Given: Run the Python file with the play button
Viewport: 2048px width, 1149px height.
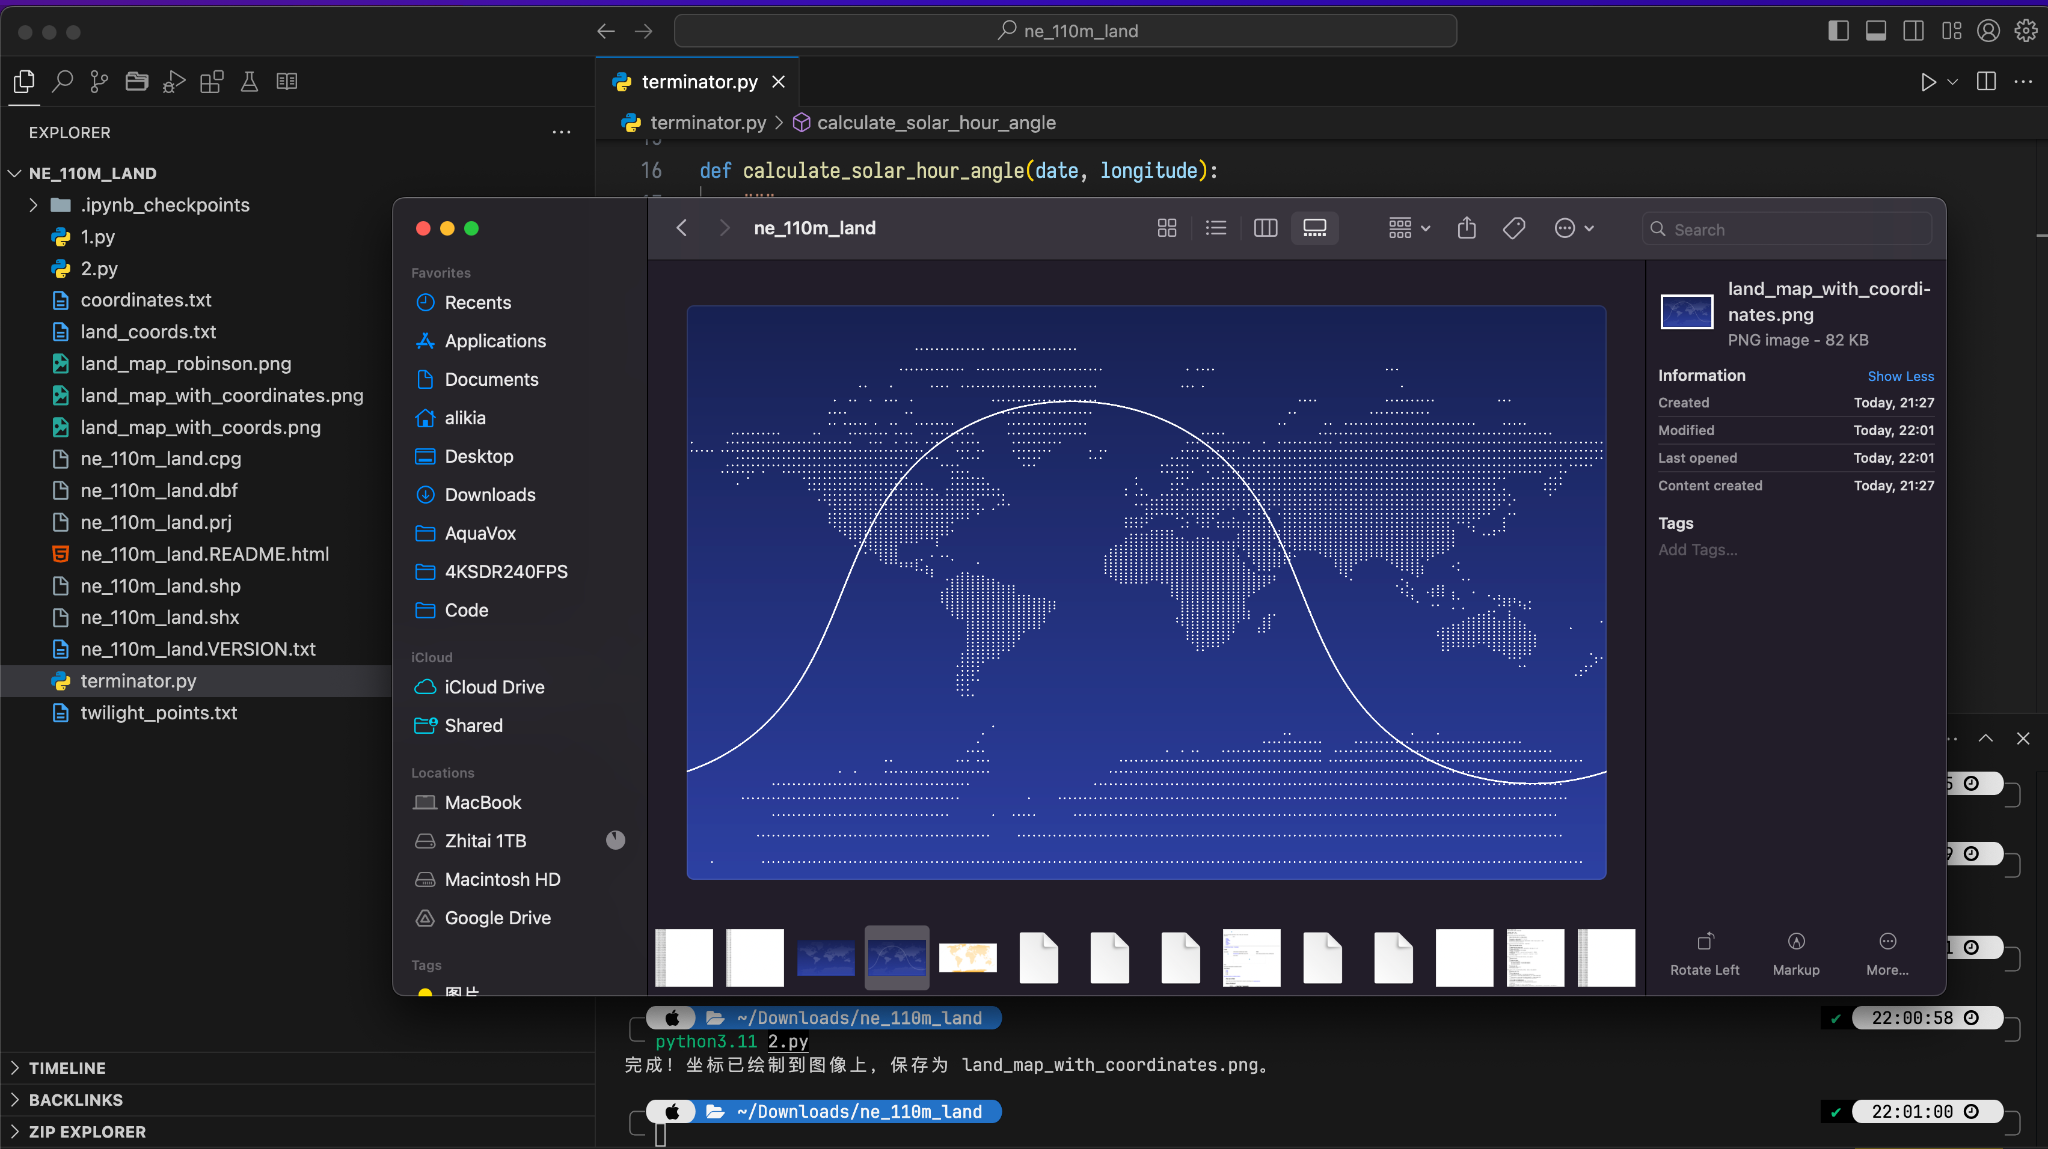Looking at the screenshot, I should tap(1928, 82).
